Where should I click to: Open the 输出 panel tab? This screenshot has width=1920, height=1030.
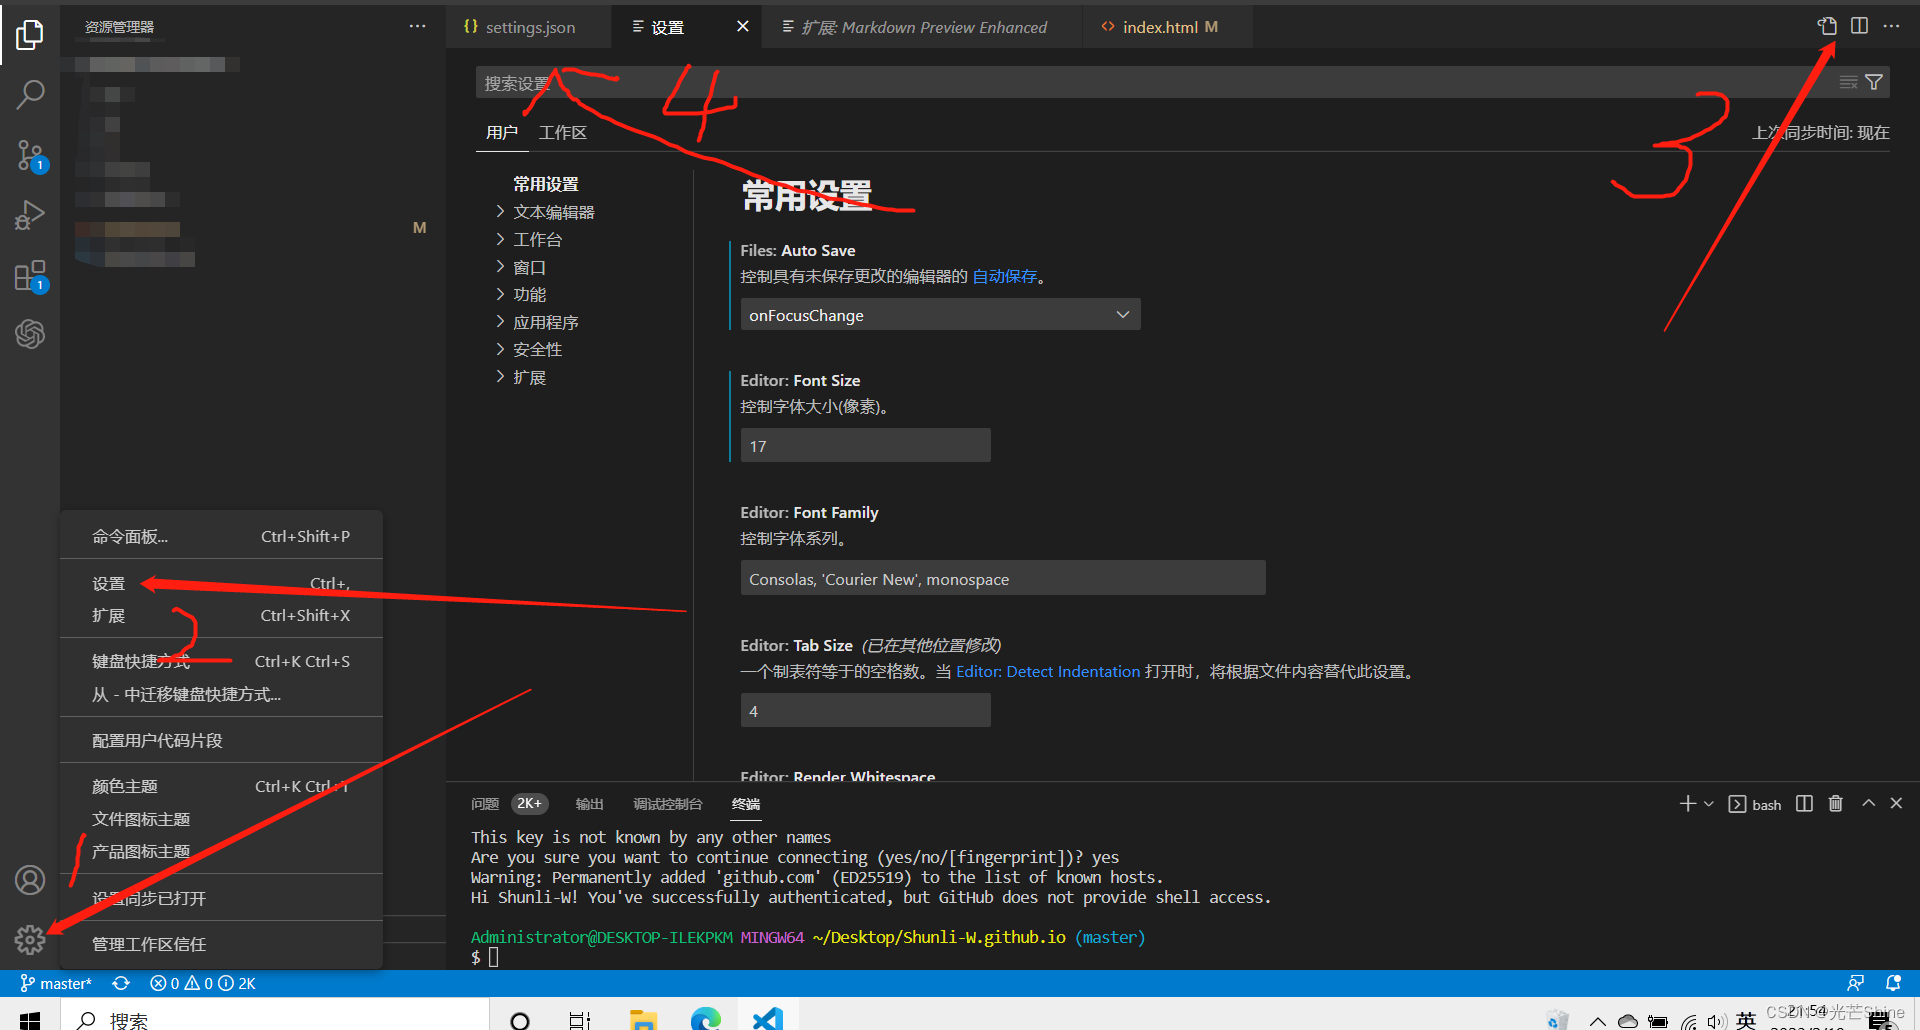tap(590, 804)
